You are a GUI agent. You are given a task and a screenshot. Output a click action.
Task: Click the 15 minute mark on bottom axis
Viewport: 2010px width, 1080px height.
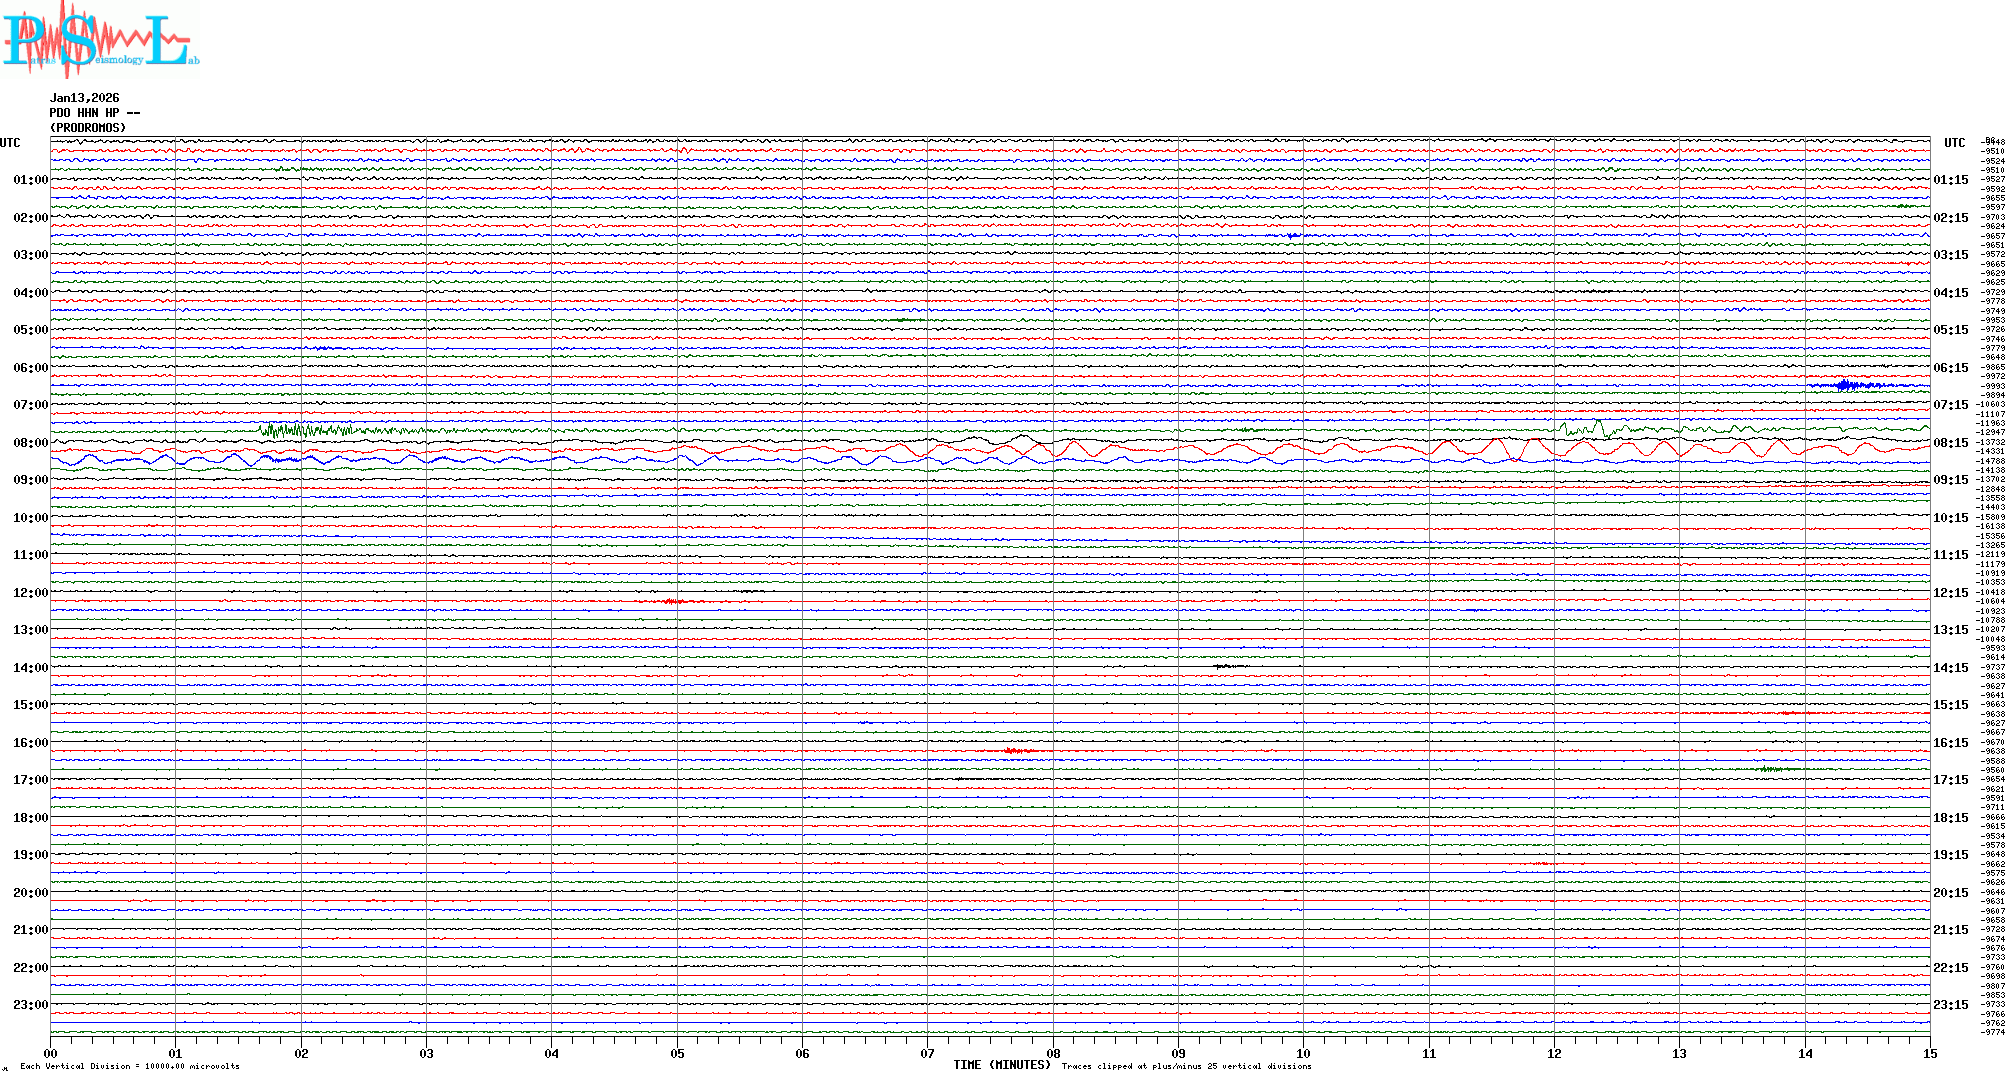point(1929,1053)
